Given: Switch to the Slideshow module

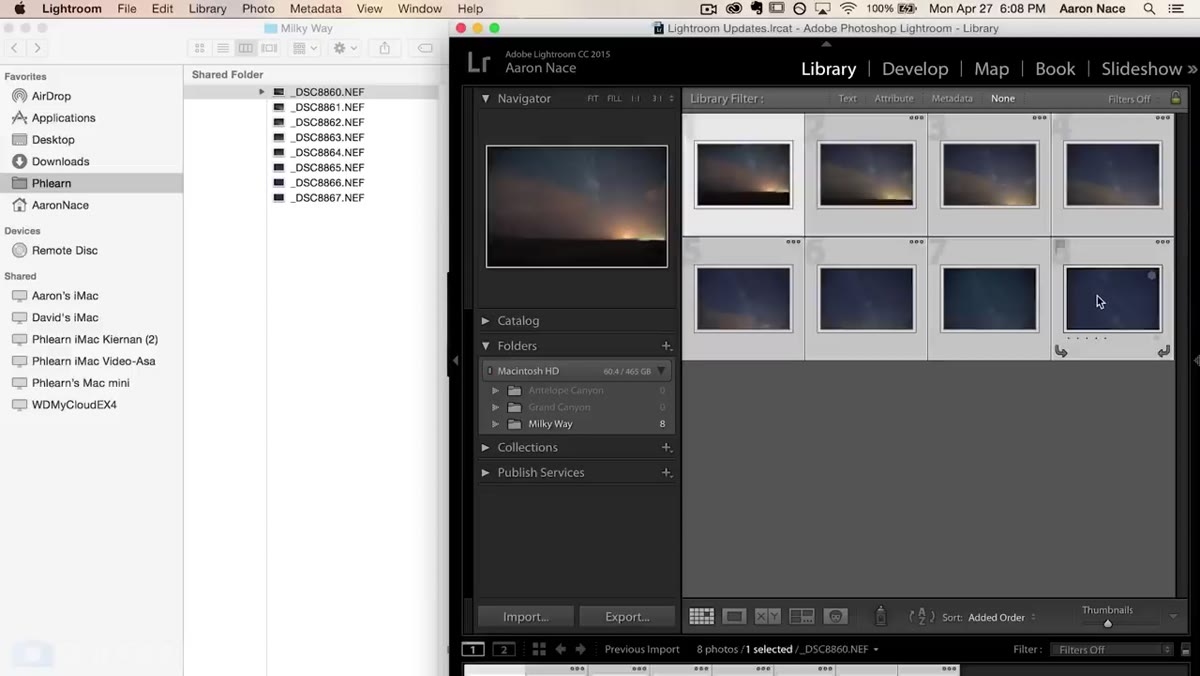Looking at the screenshot, I should pyautogui.click(x=1141, y=69).
